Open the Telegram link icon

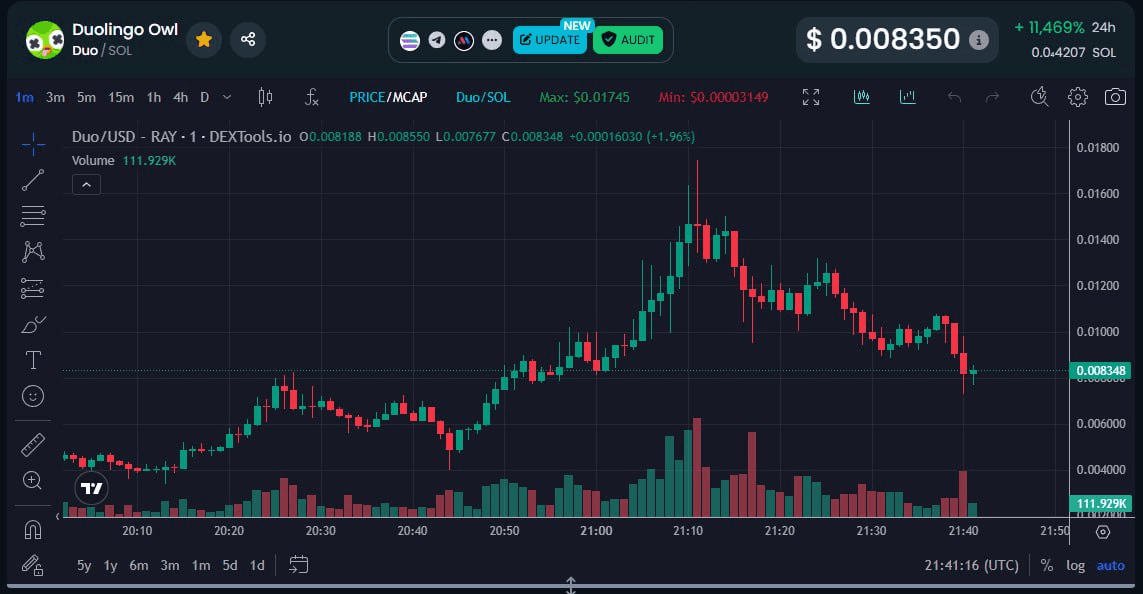coord(437,40)
